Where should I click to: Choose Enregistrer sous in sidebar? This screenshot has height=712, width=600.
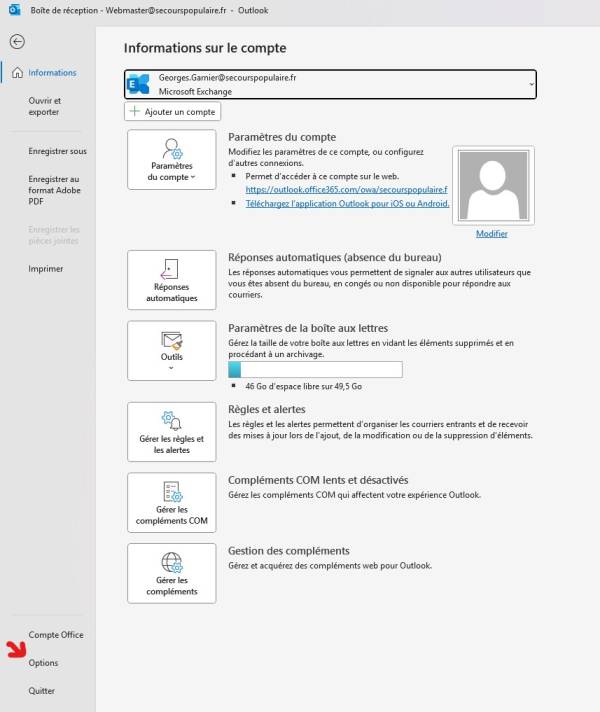coord(57,151)
